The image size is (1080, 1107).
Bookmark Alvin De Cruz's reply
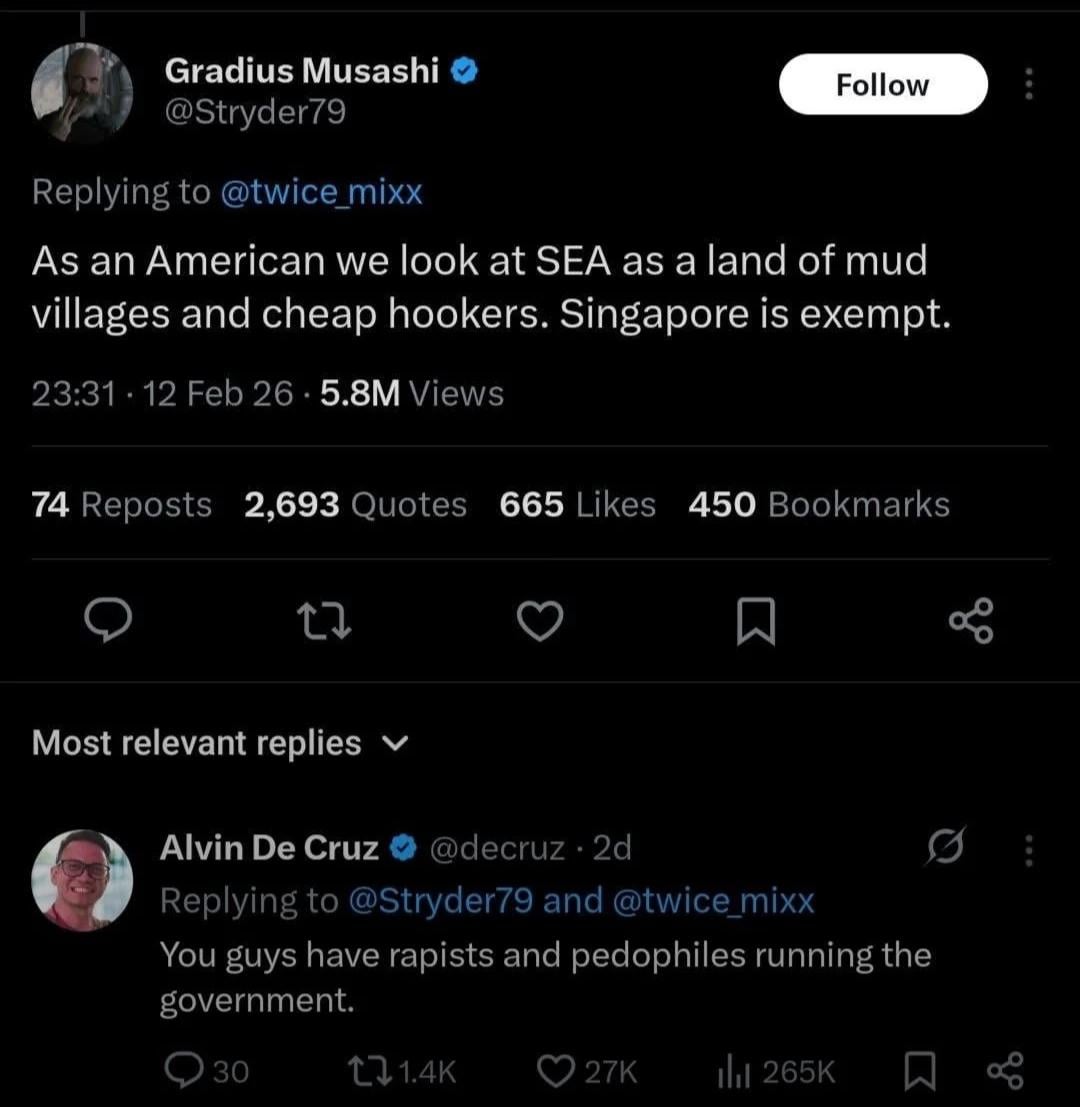pos(916,1071)
